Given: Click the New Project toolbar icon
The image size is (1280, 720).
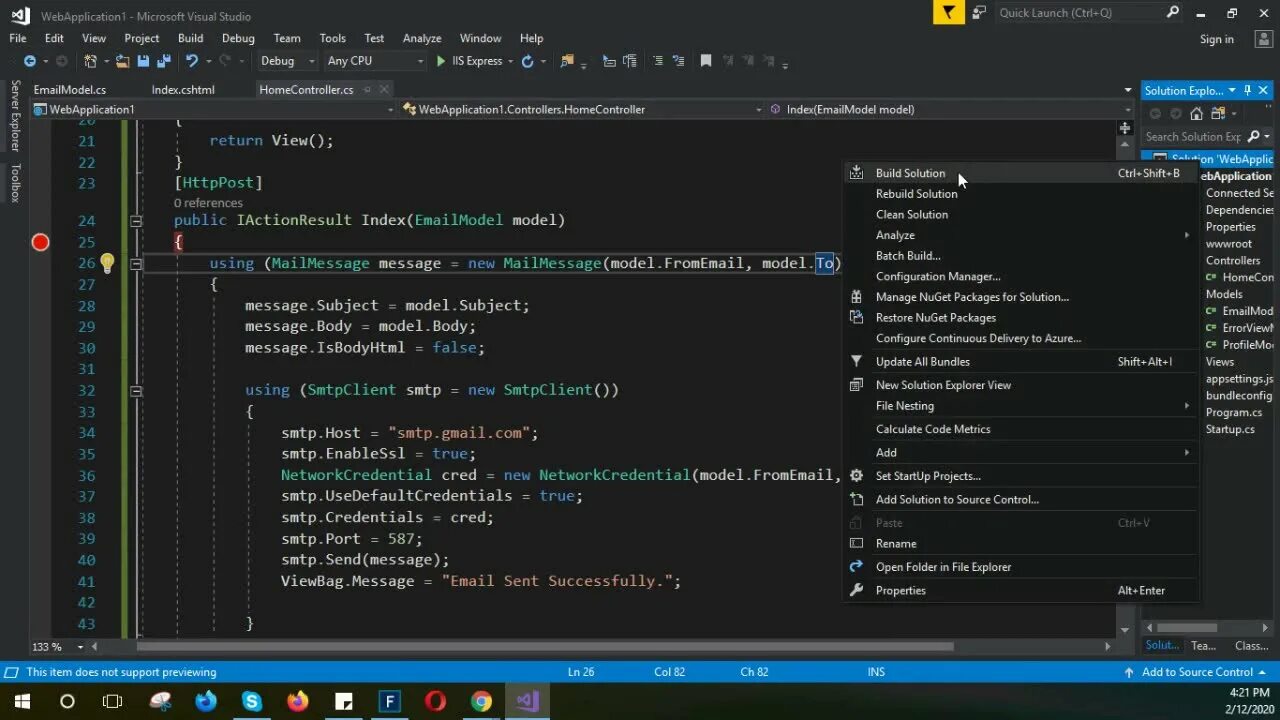Looking at the screenshot, I should [91, 61].
